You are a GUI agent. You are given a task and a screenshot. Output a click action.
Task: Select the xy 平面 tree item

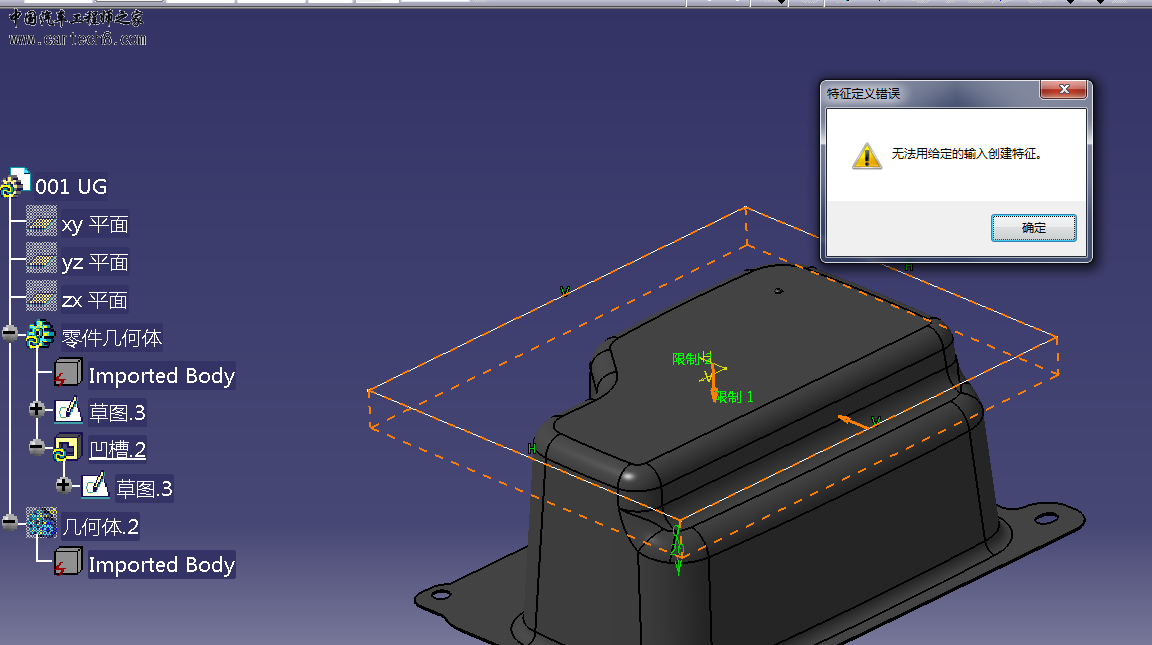[x=95, y=225]
